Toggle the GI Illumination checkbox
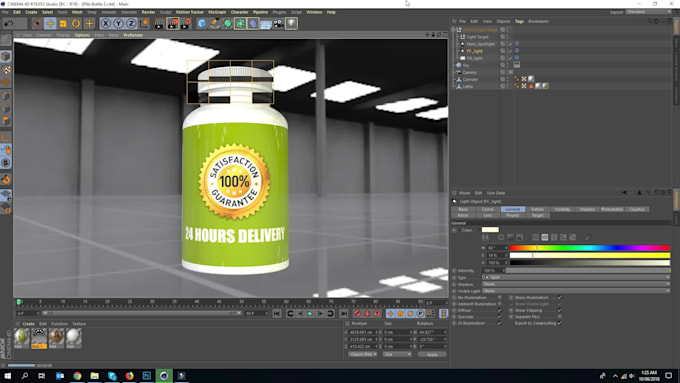This screenshot has width=680, height=383. point(500,323)
